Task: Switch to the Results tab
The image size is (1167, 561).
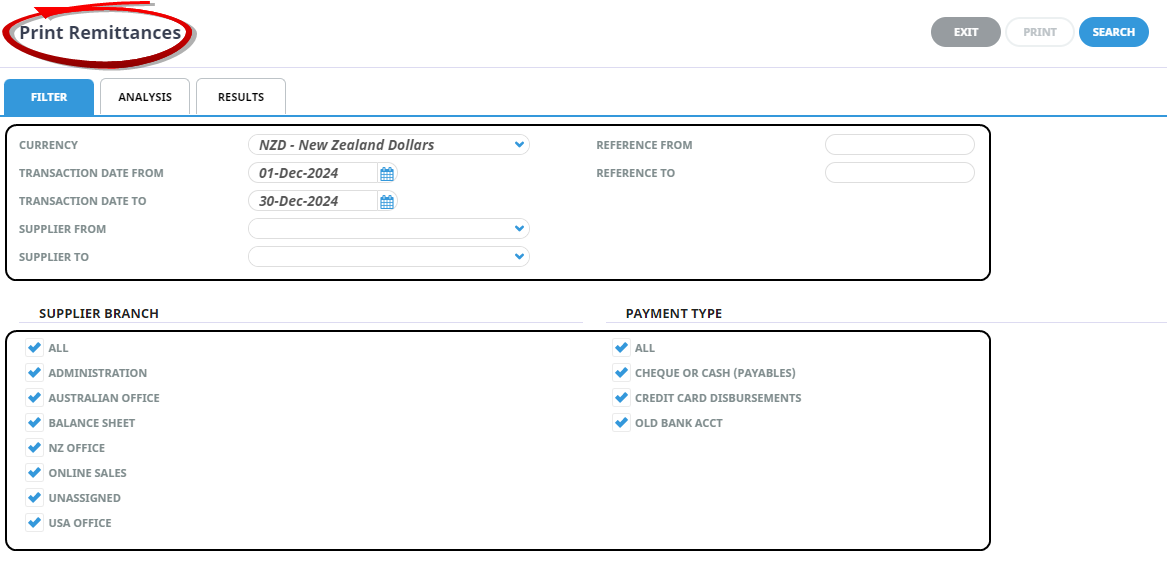Action: coord(241,97)
